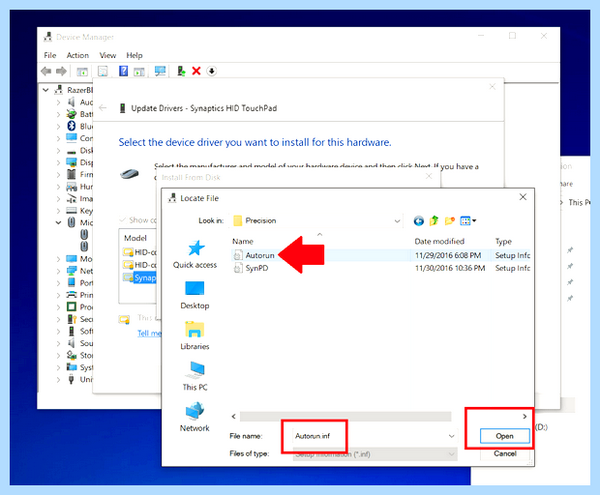
Task: Click the Update driver toolbar icon
Action: 181,71
